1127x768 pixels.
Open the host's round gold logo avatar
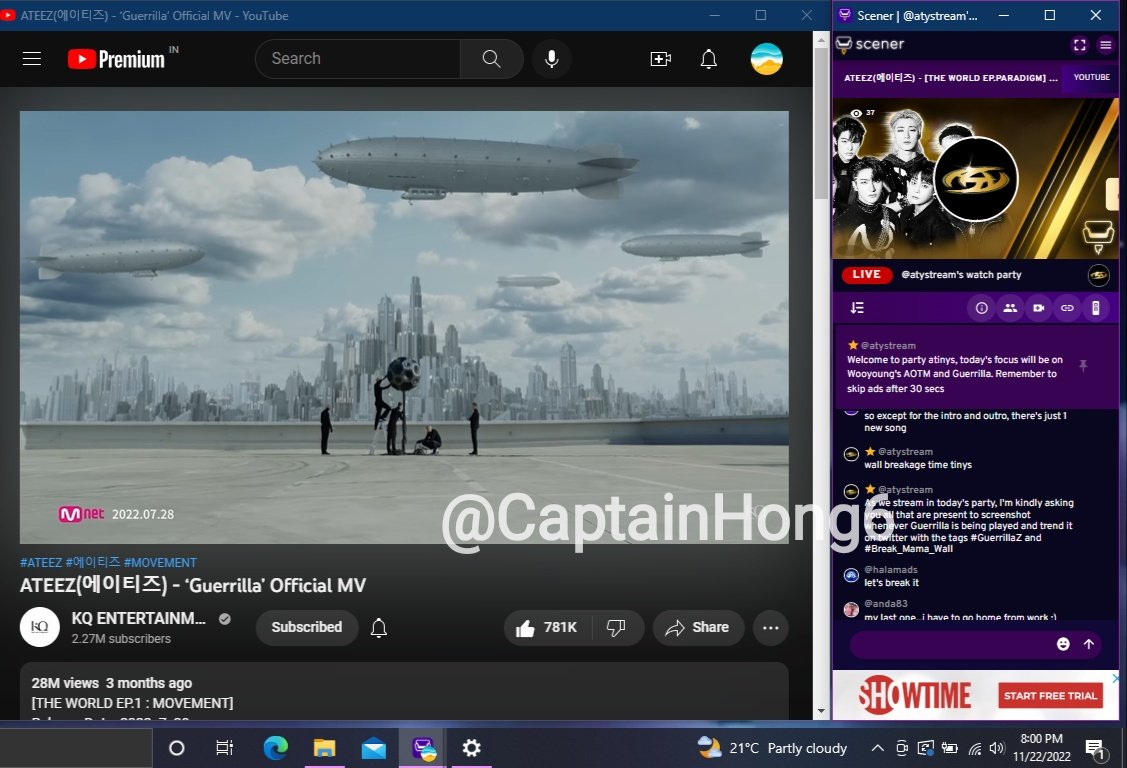pos(975,179)
